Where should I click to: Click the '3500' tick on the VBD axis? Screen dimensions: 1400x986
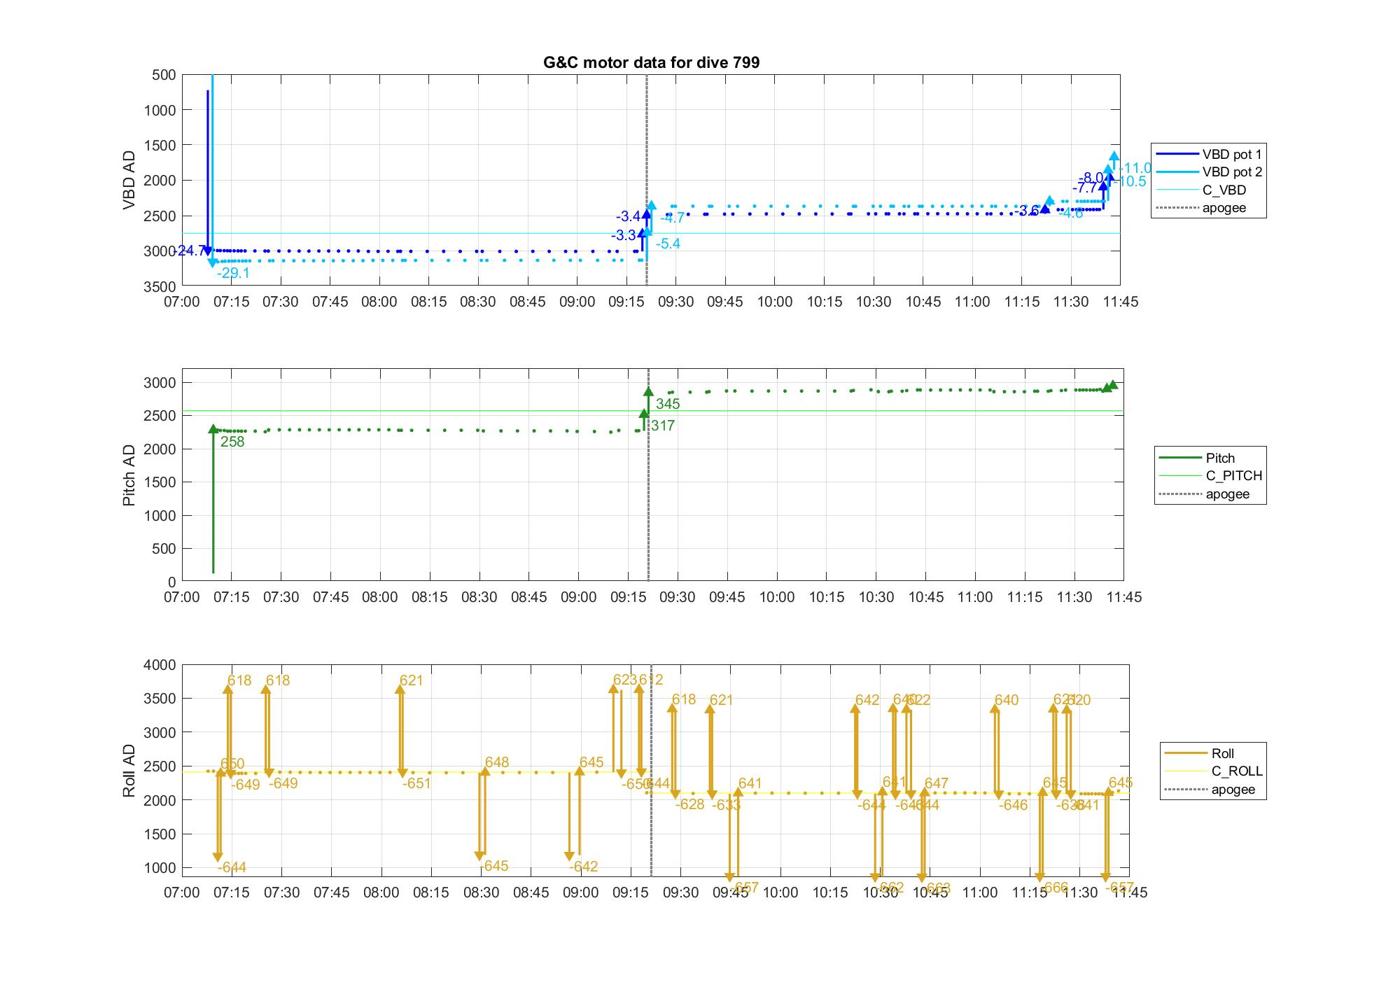point(160,286)
